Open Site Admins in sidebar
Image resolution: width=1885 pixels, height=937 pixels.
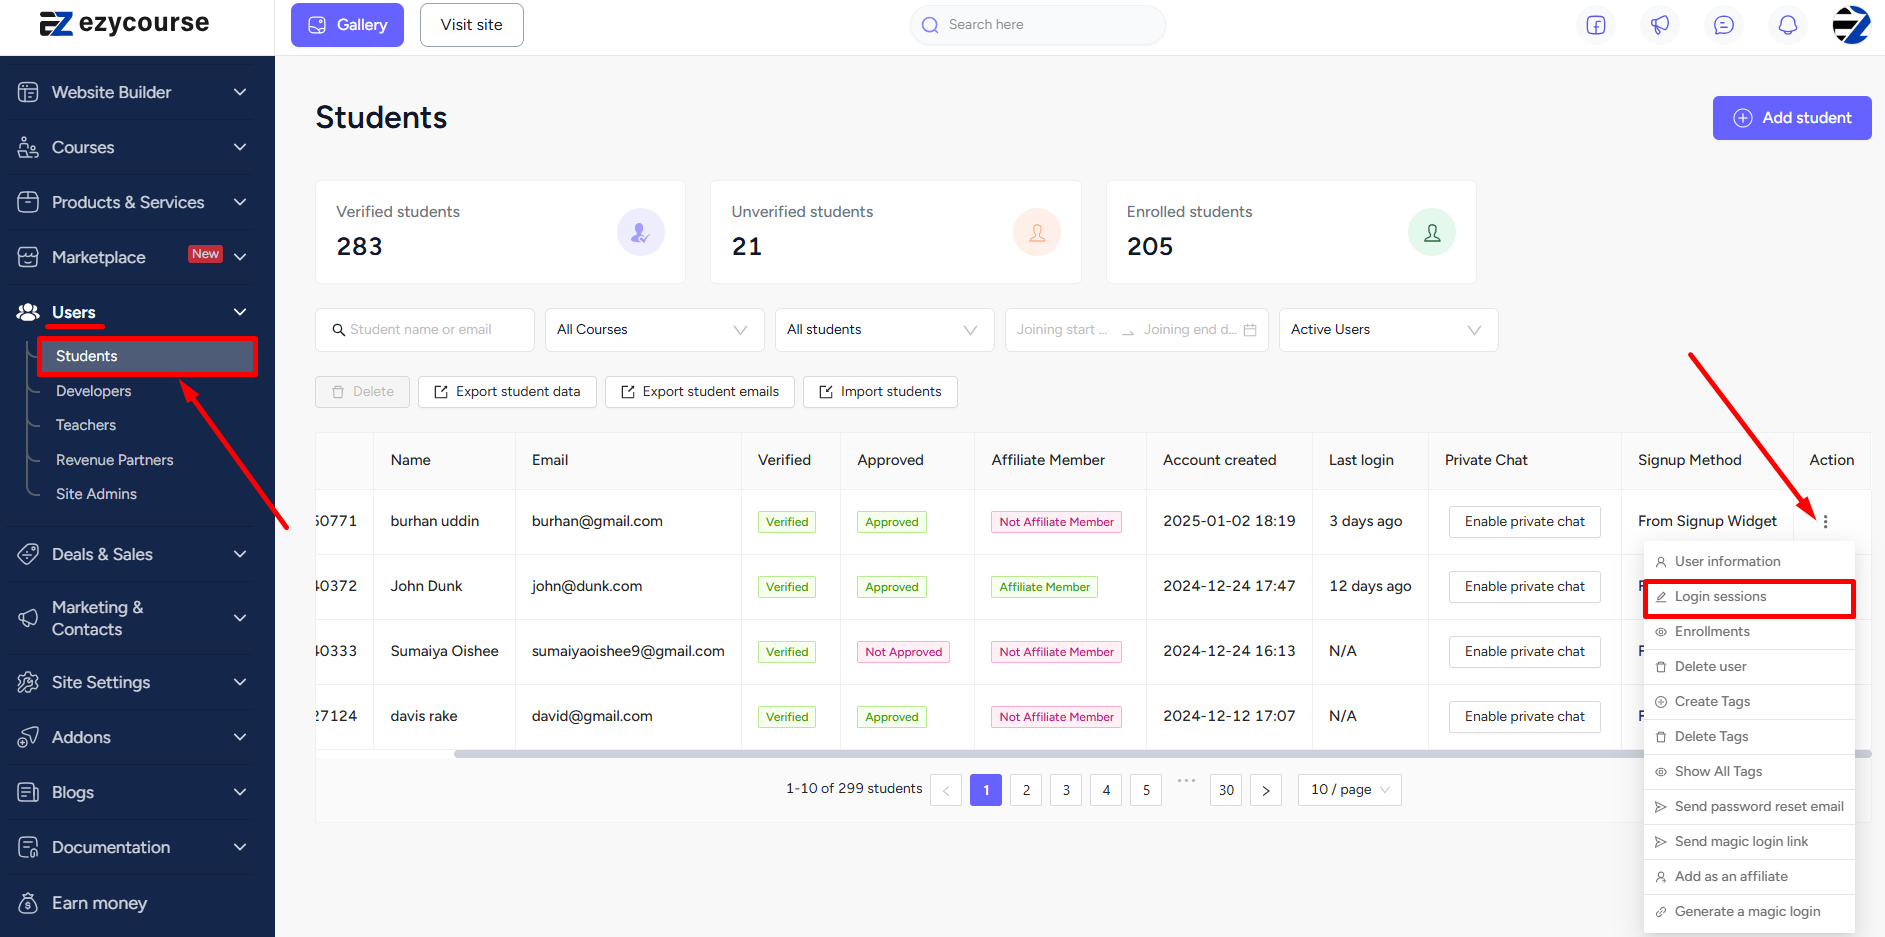tap(96, 494)
